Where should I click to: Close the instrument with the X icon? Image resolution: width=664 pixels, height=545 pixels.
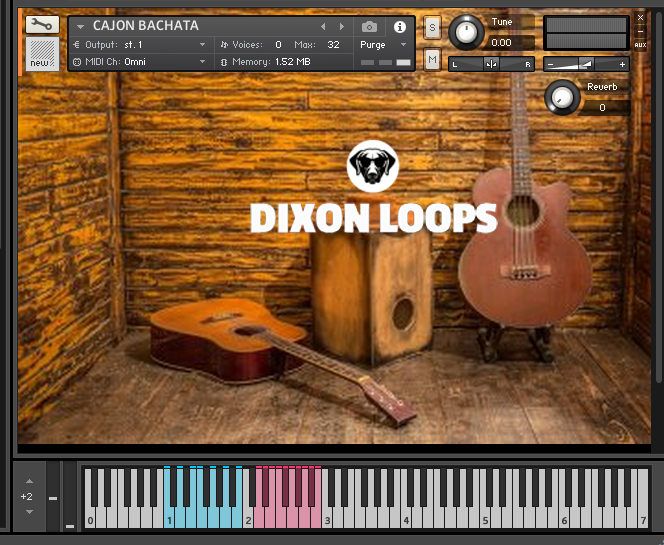(x=640, y=18)
